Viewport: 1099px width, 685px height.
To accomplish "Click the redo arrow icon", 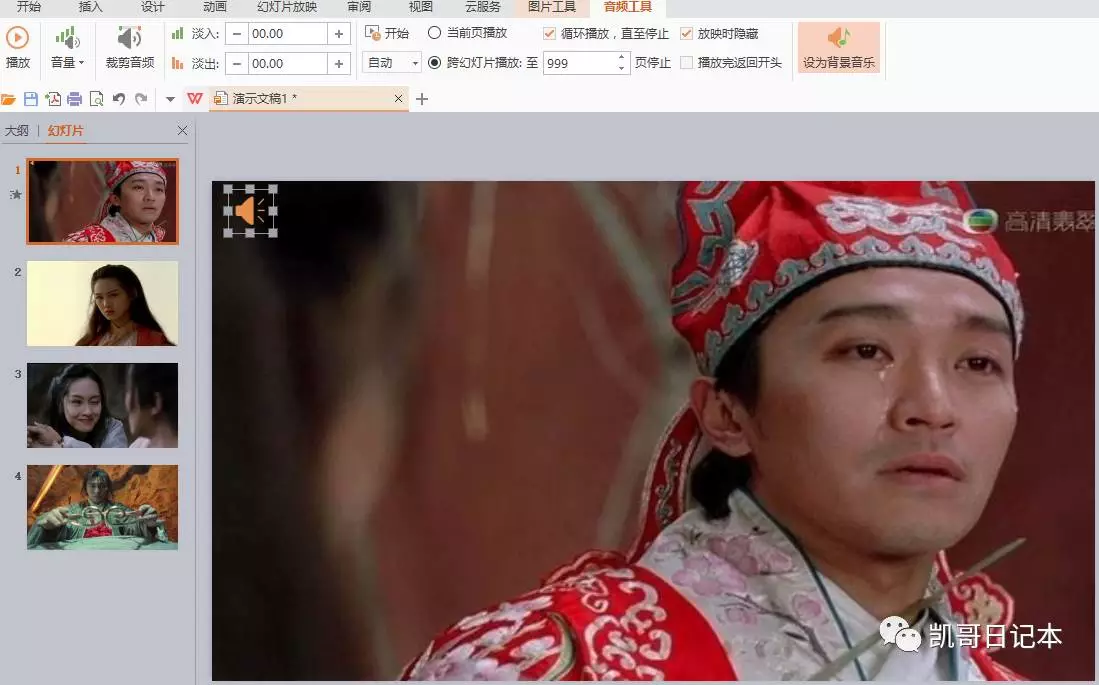I will click(x=142, y=99).
